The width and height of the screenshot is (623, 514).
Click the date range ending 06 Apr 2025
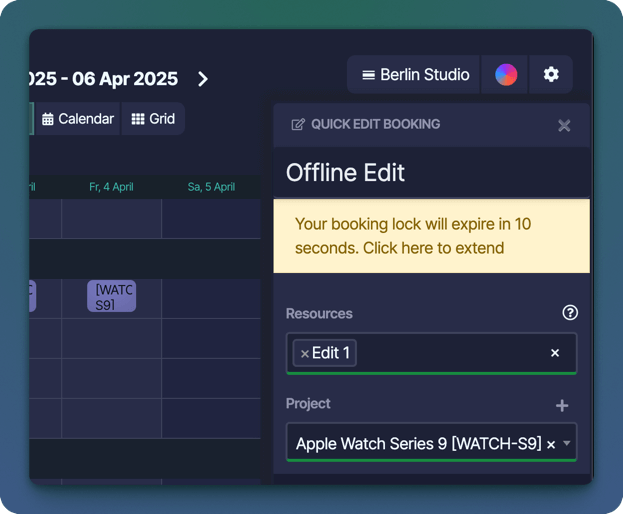coord(104,79)
